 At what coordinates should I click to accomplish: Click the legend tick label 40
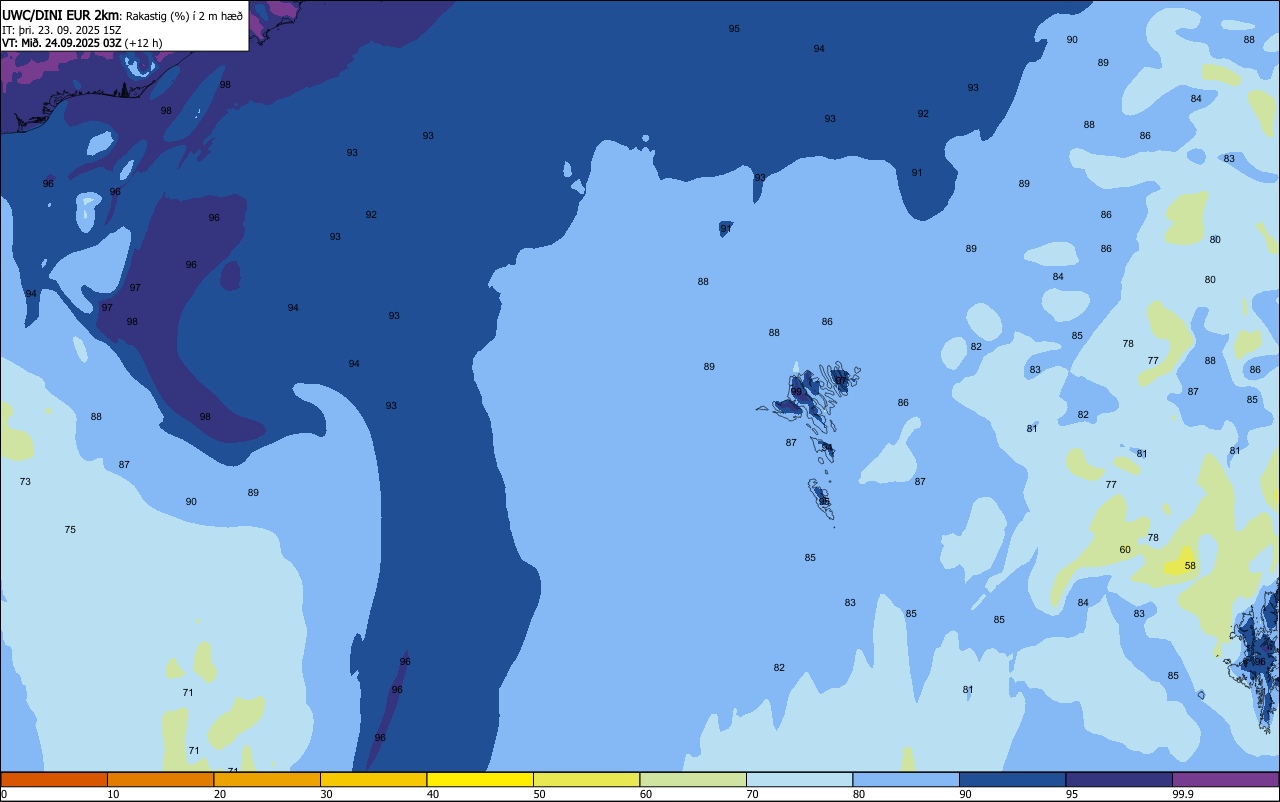[x=433, y=794]
